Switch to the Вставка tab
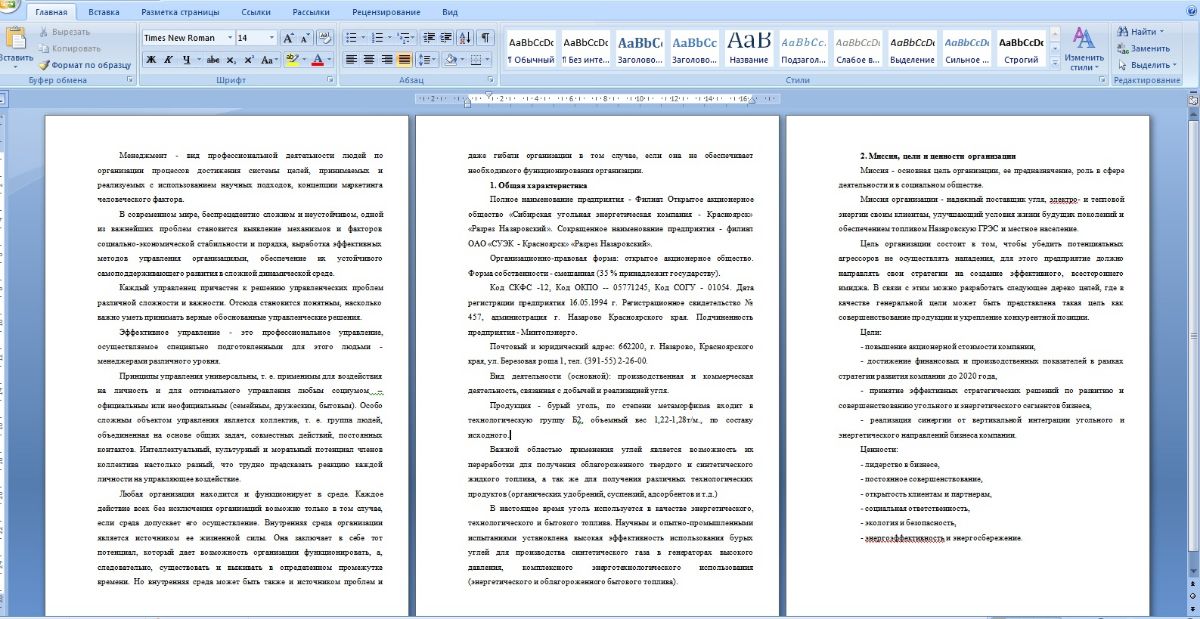Viewport: 1200px width, 619px height. [x=104, y=12]
